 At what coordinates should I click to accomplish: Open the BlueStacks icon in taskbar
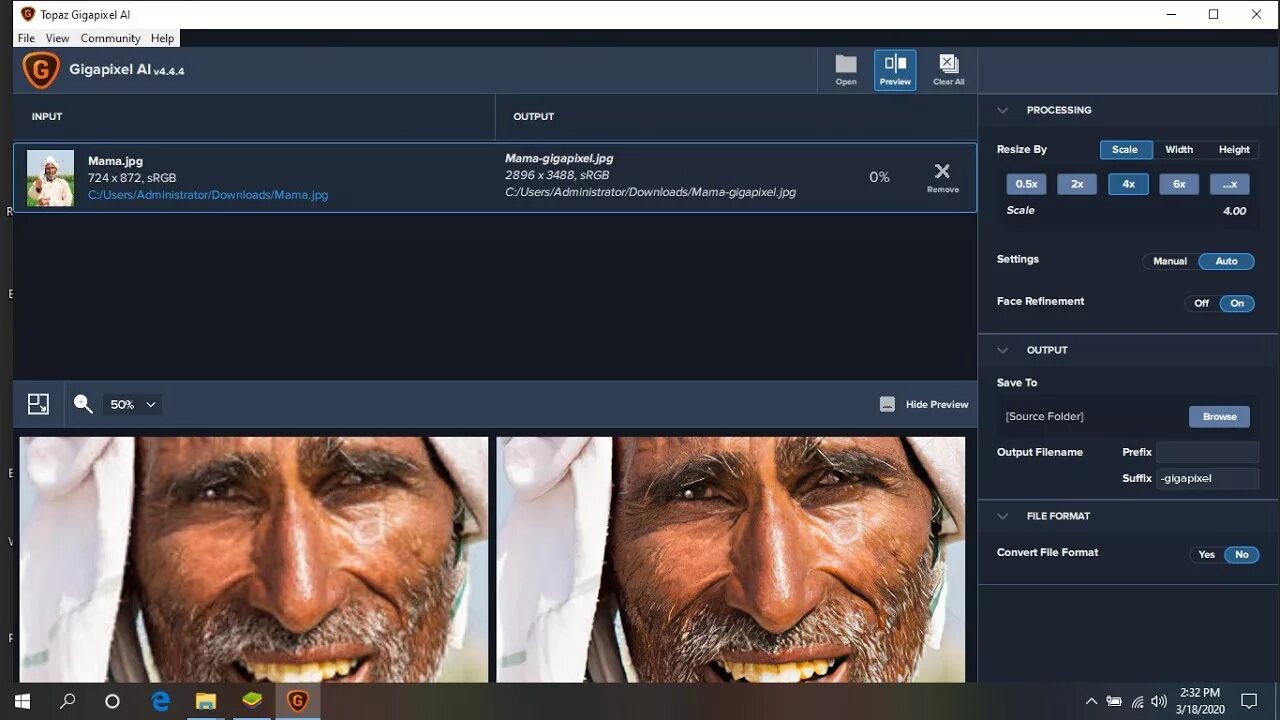pos(252,701)
